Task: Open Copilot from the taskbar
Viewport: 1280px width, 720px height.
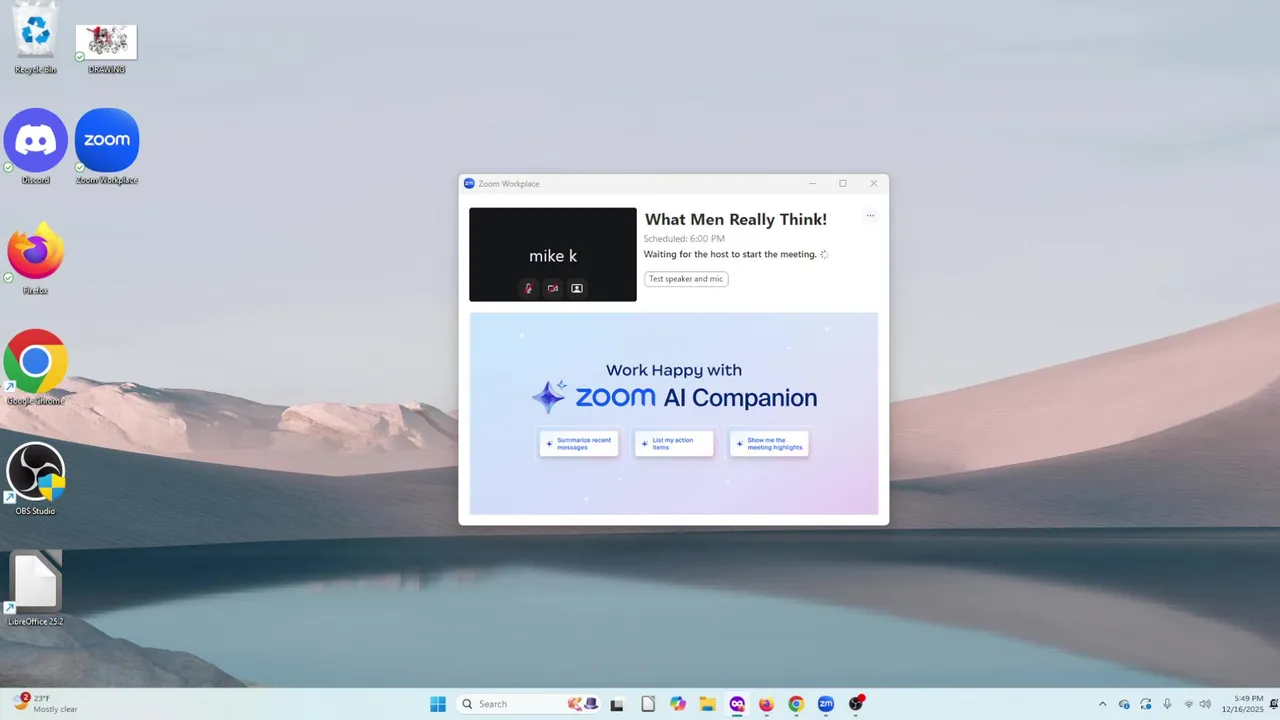Action: (x=678, y=704)
